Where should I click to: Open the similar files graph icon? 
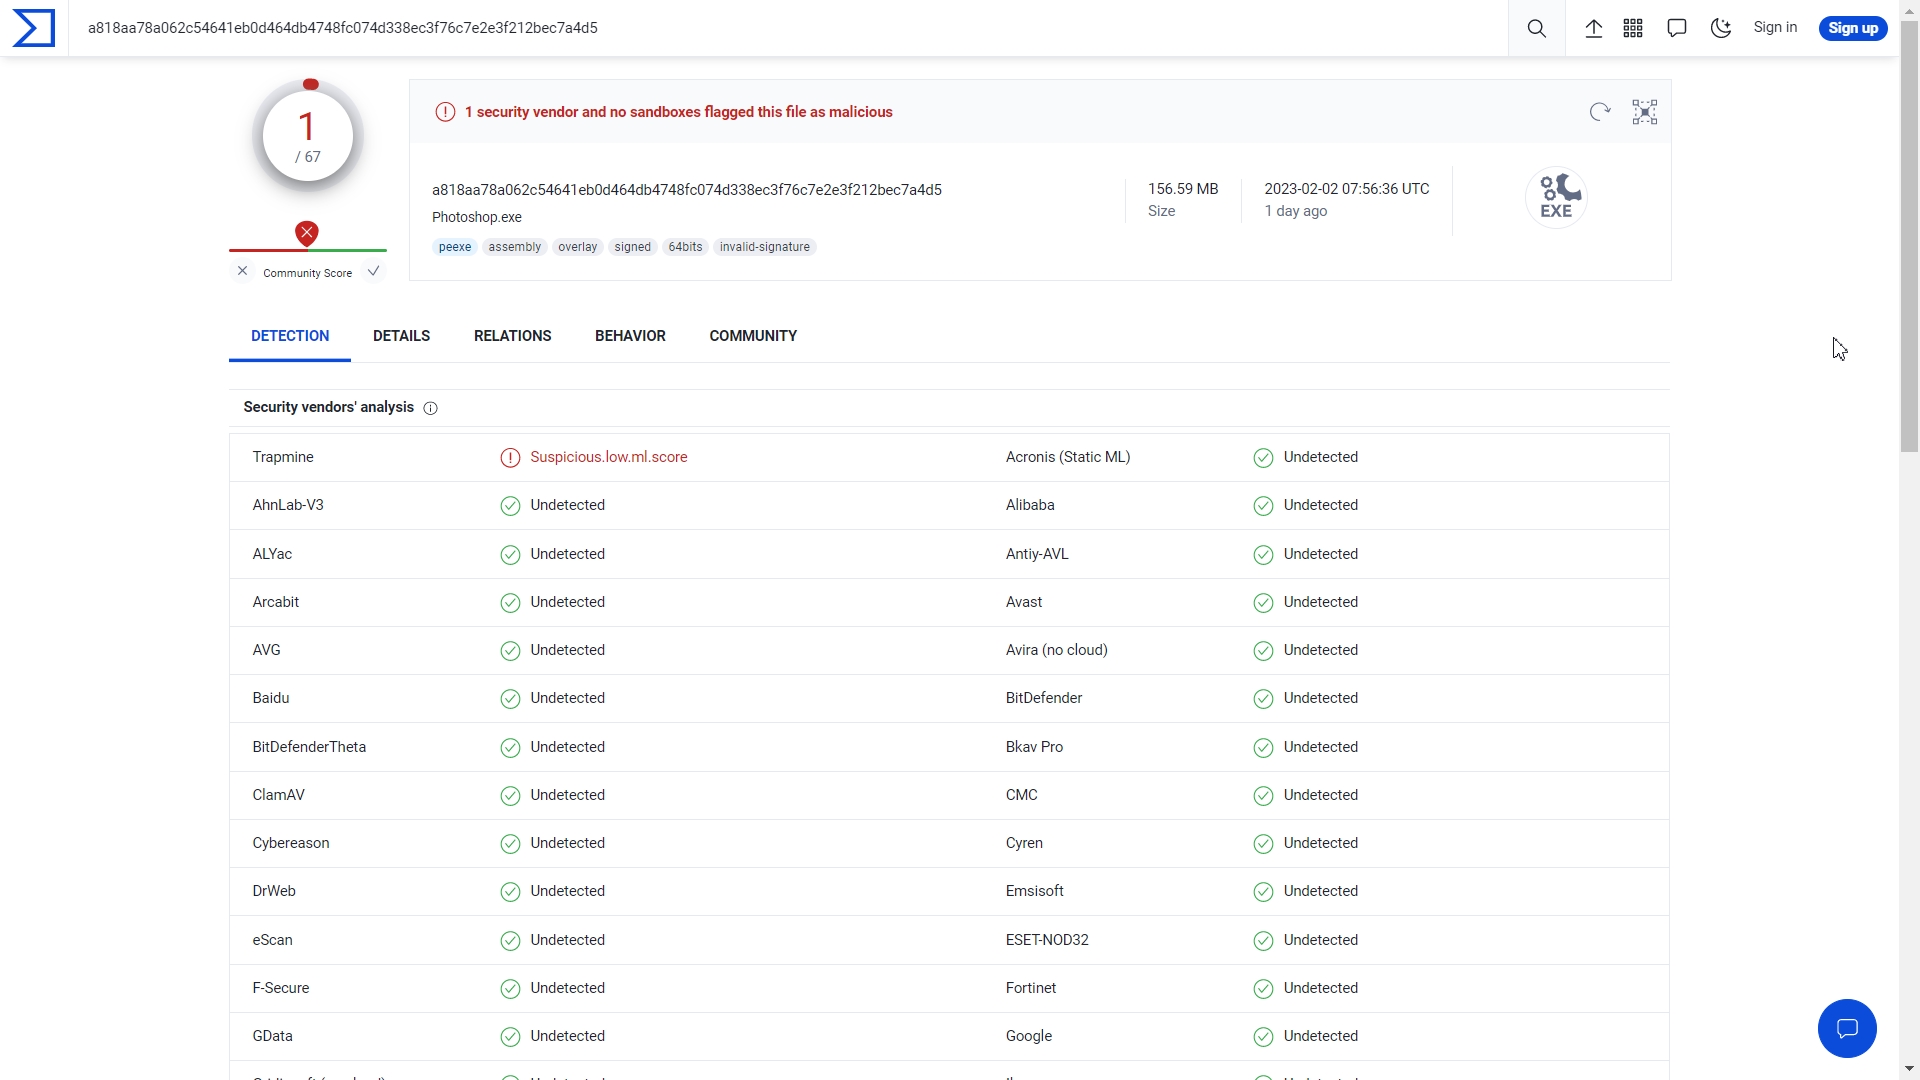pyautogui.click(x=1645, y=112)
